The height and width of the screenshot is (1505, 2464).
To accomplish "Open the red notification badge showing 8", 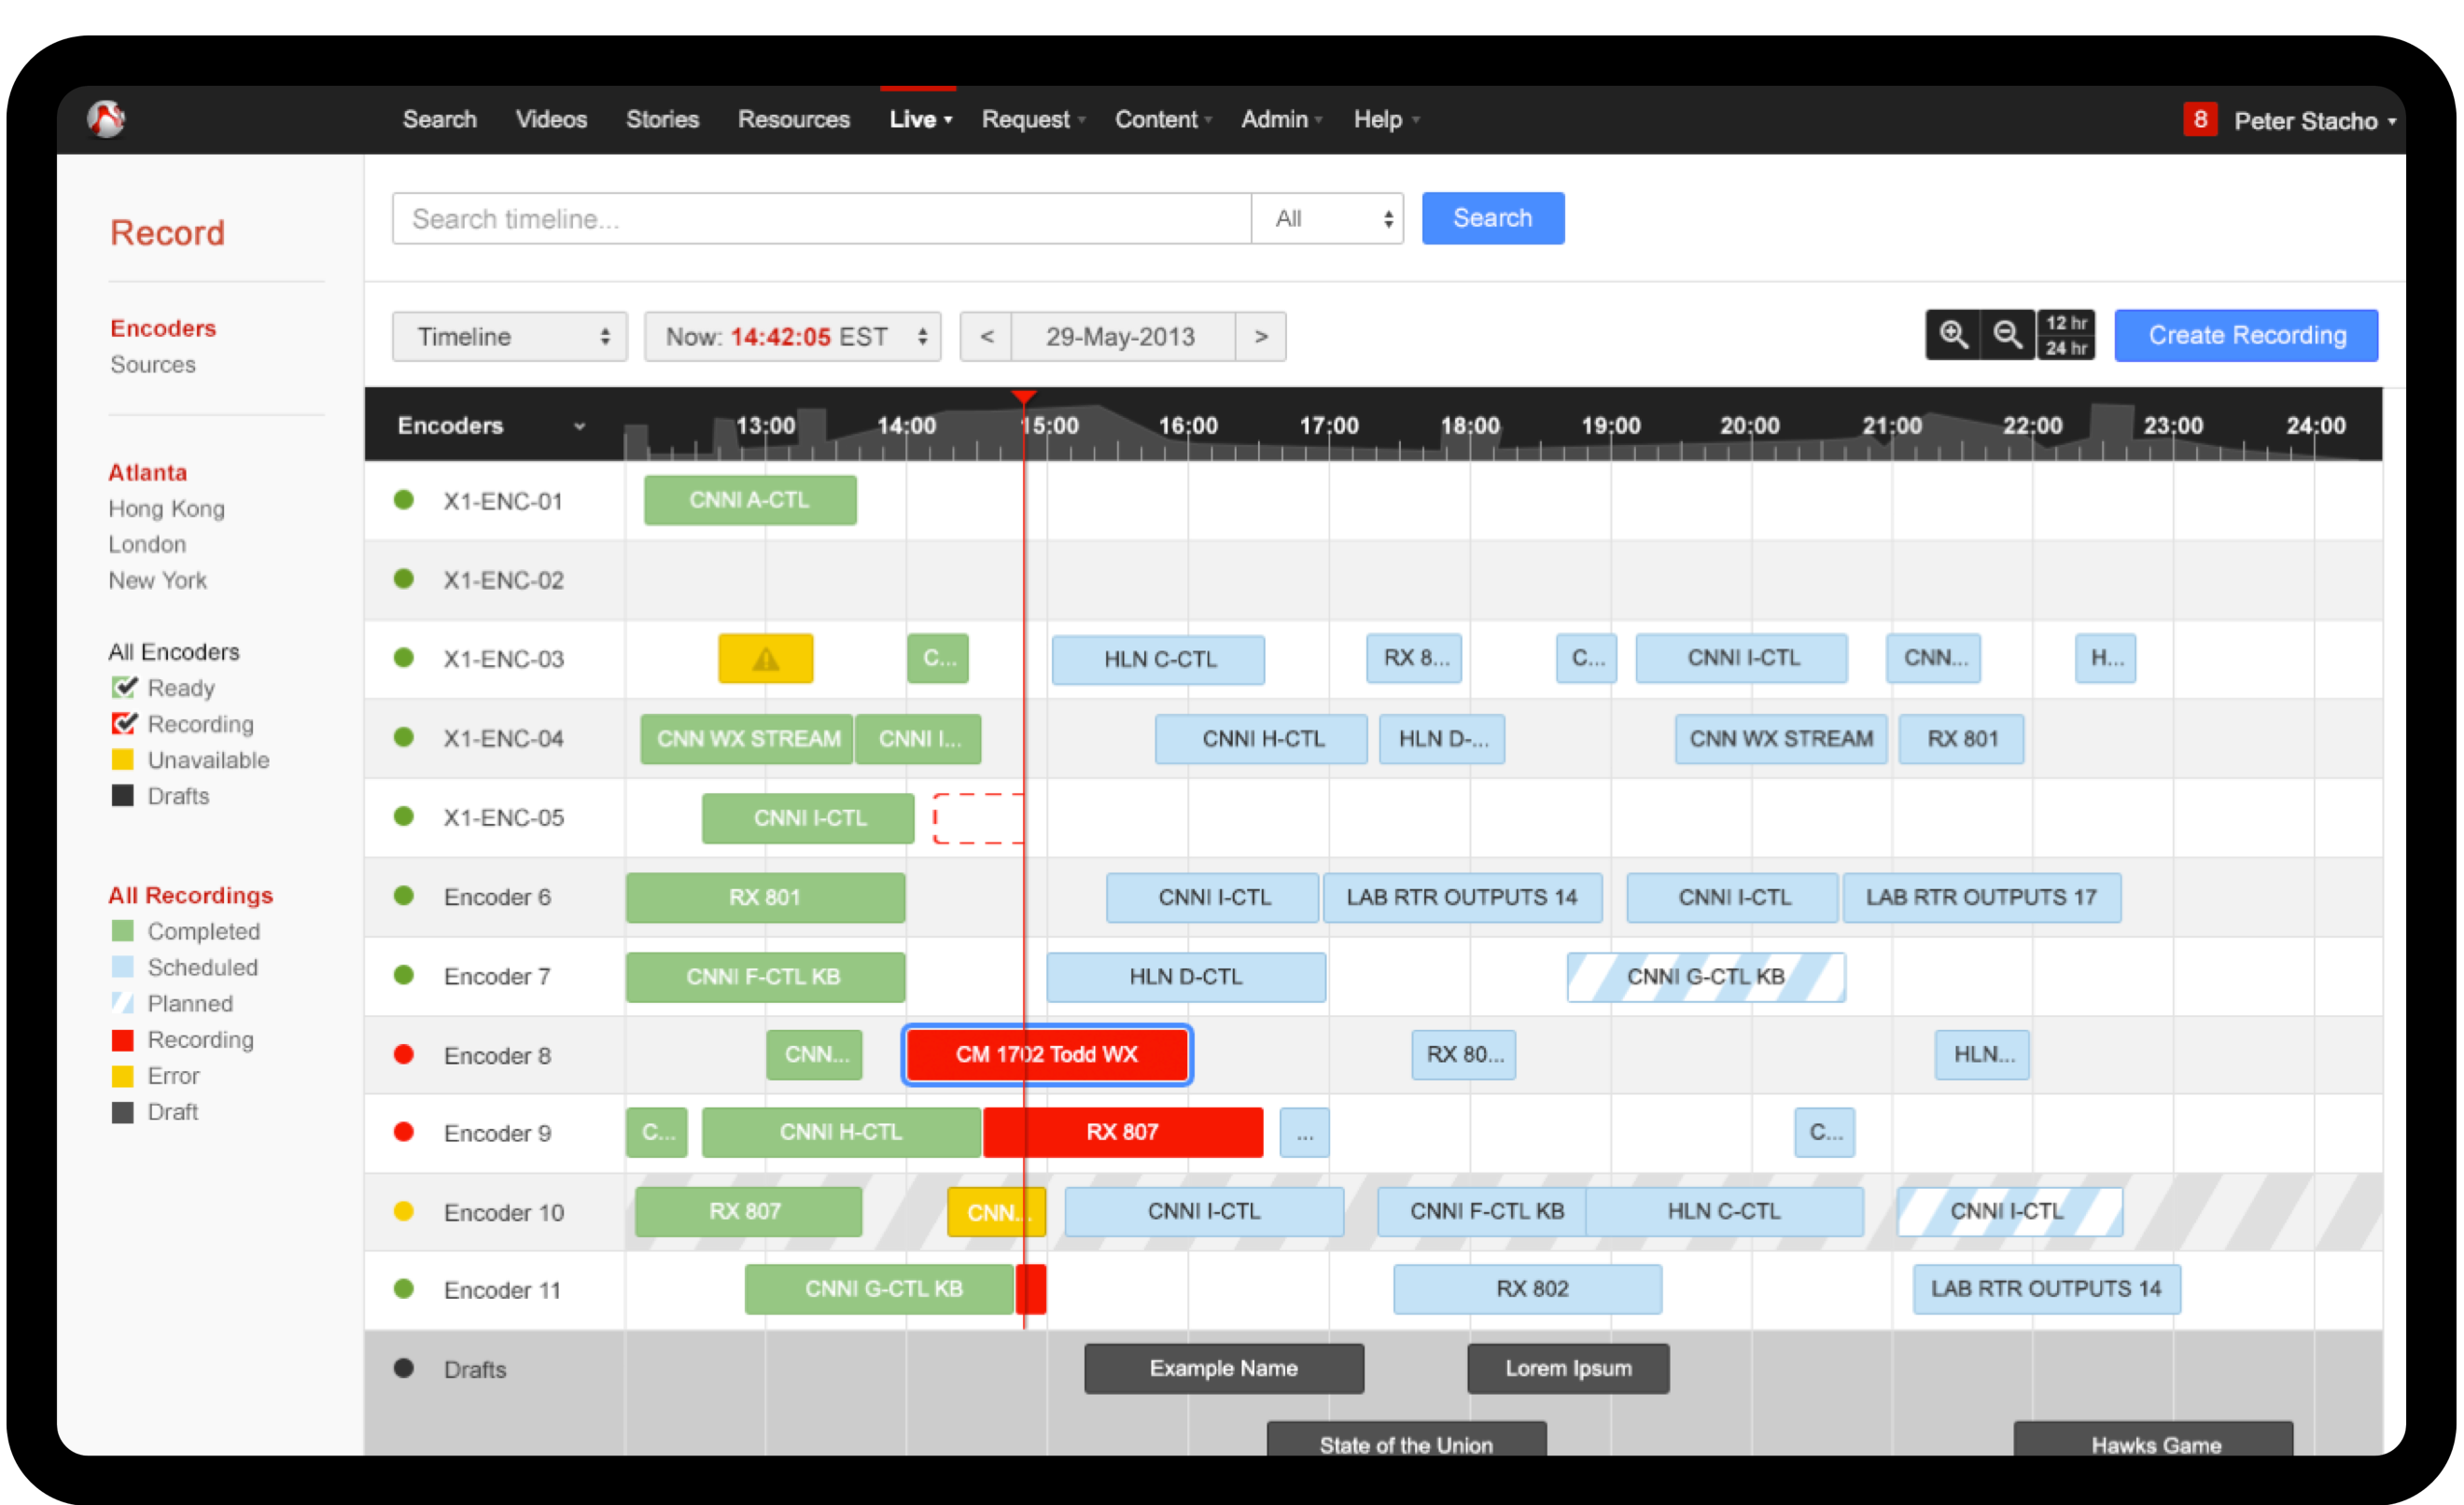I will click(2200, 120).
